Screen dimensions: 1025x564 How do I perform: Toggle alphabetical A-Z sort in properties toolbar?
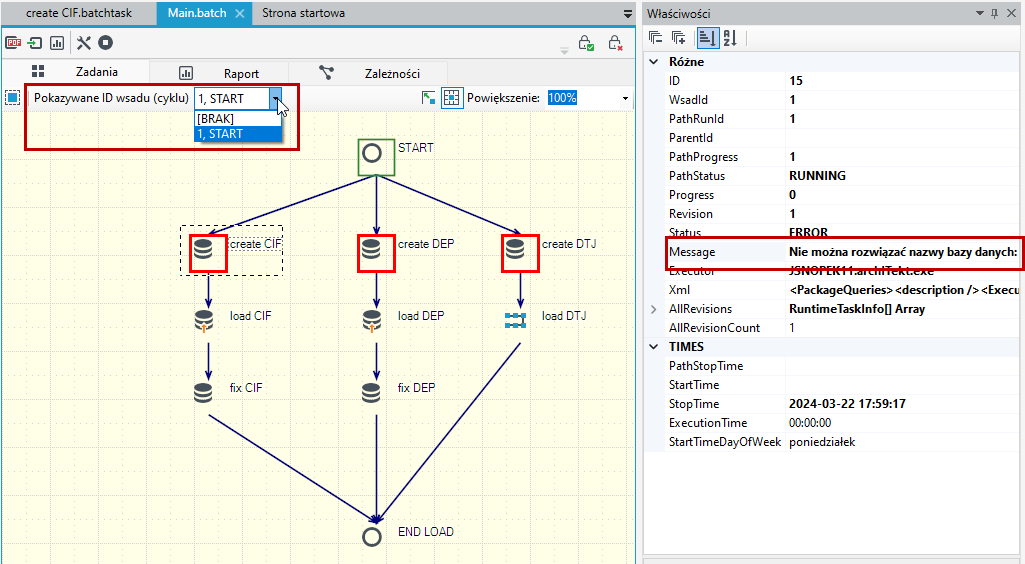click(730, 38)
